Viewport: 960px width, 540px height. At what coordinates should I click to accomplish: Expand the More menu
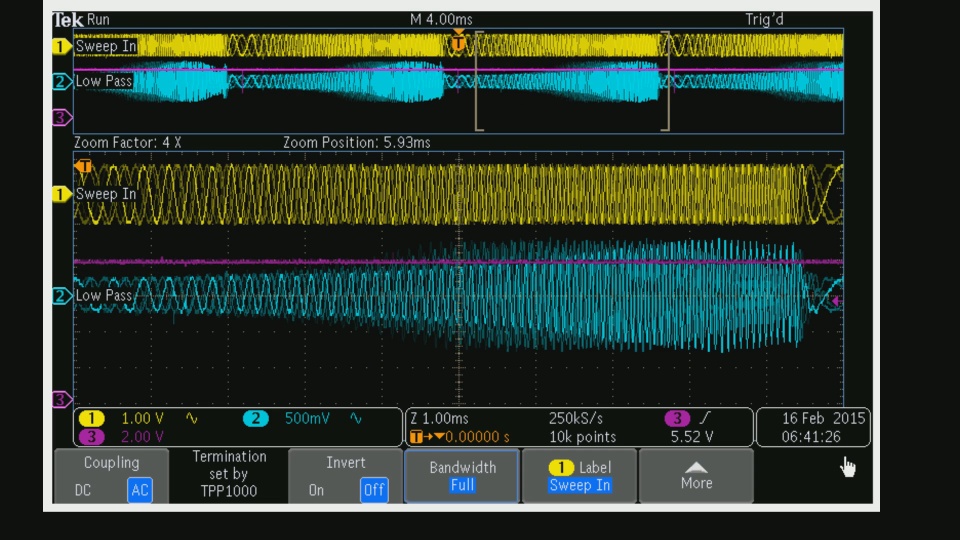[696, 476]
